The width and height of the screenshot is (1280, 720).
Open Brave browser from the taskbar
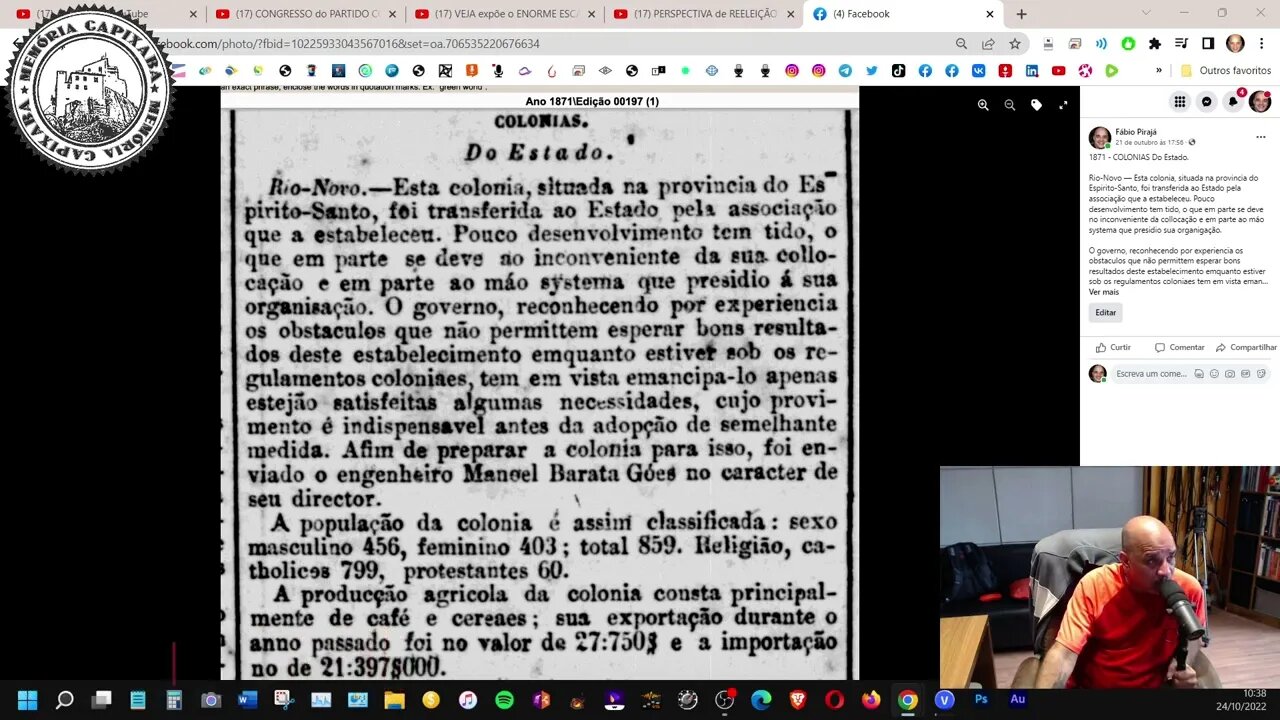[797, 700]
